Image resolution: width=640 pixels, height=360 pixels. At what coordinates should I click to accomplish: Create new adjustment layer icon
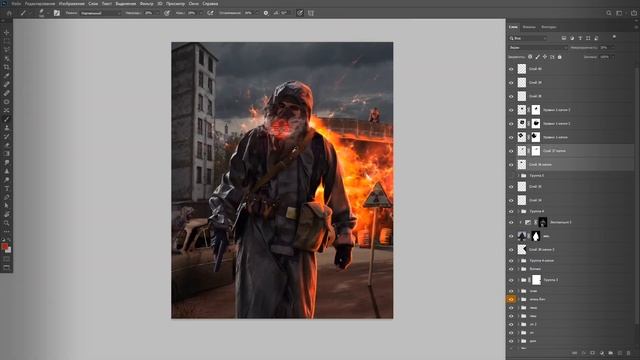pos(602,353)
